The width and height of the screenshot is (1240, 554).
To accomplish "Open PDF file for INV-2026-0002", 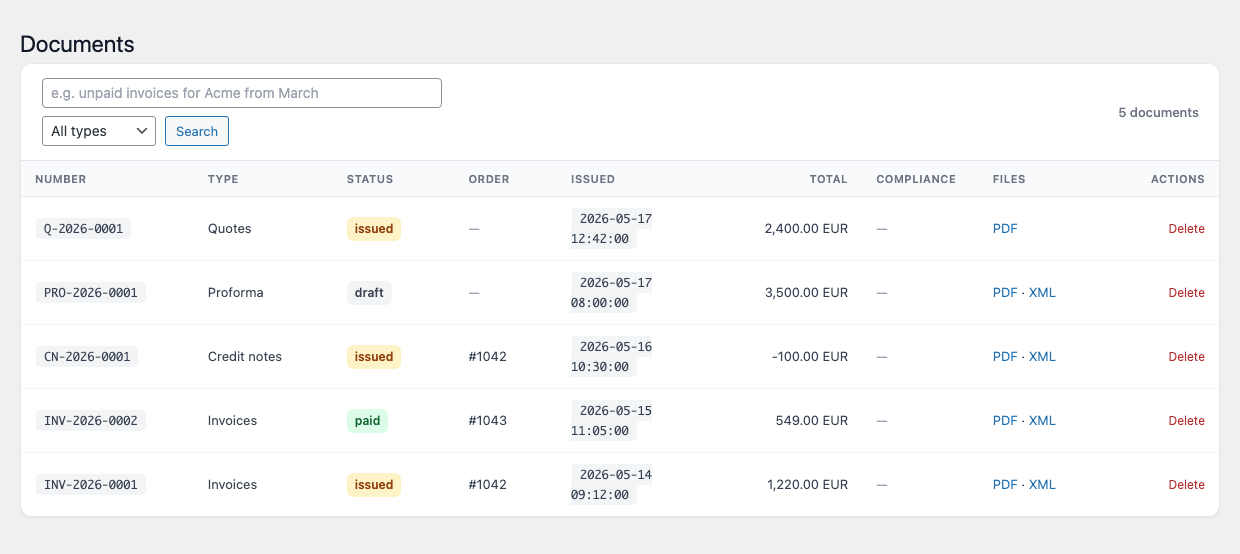I will pos(1005,421).
